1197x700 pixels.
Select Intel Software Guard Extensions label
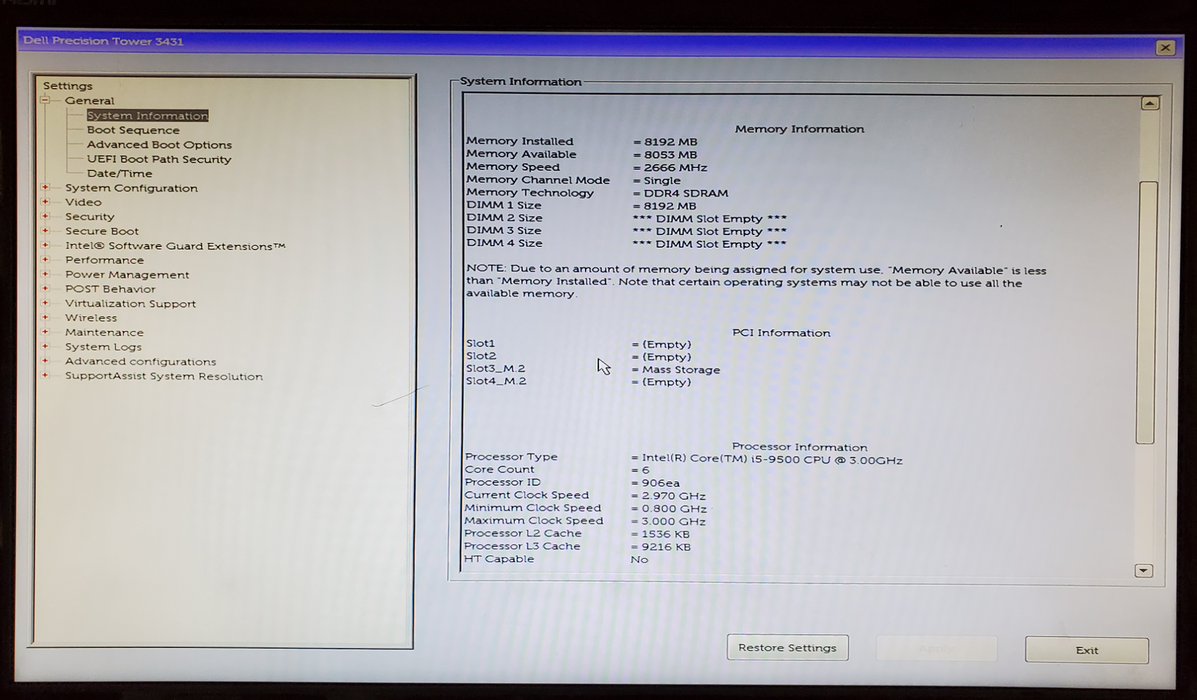pos(175,246)
